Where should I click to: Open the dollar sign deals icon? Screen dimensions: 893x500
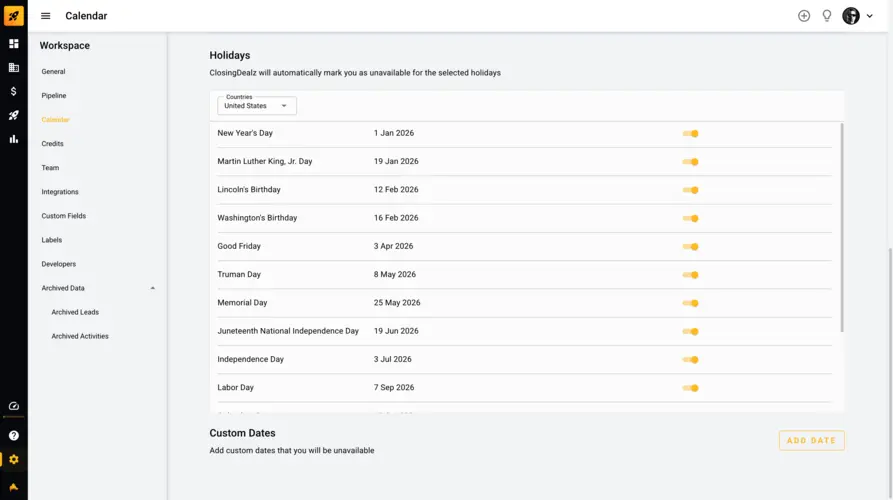14,91
